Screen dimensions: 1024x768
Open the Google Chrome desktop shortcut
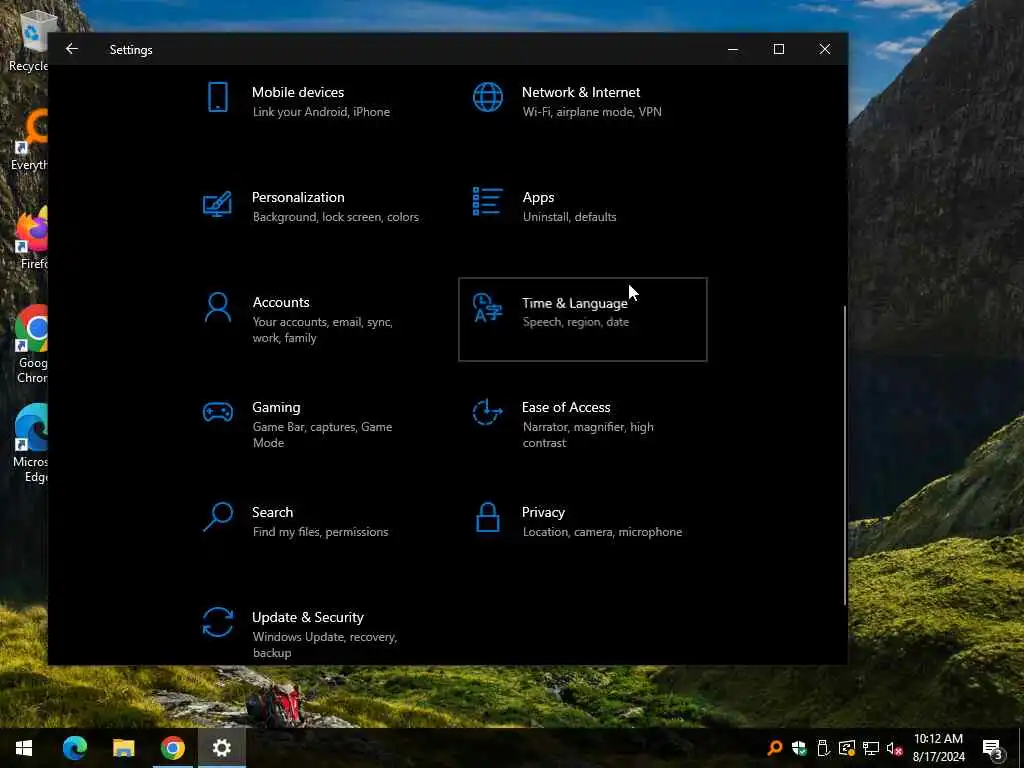31,345
